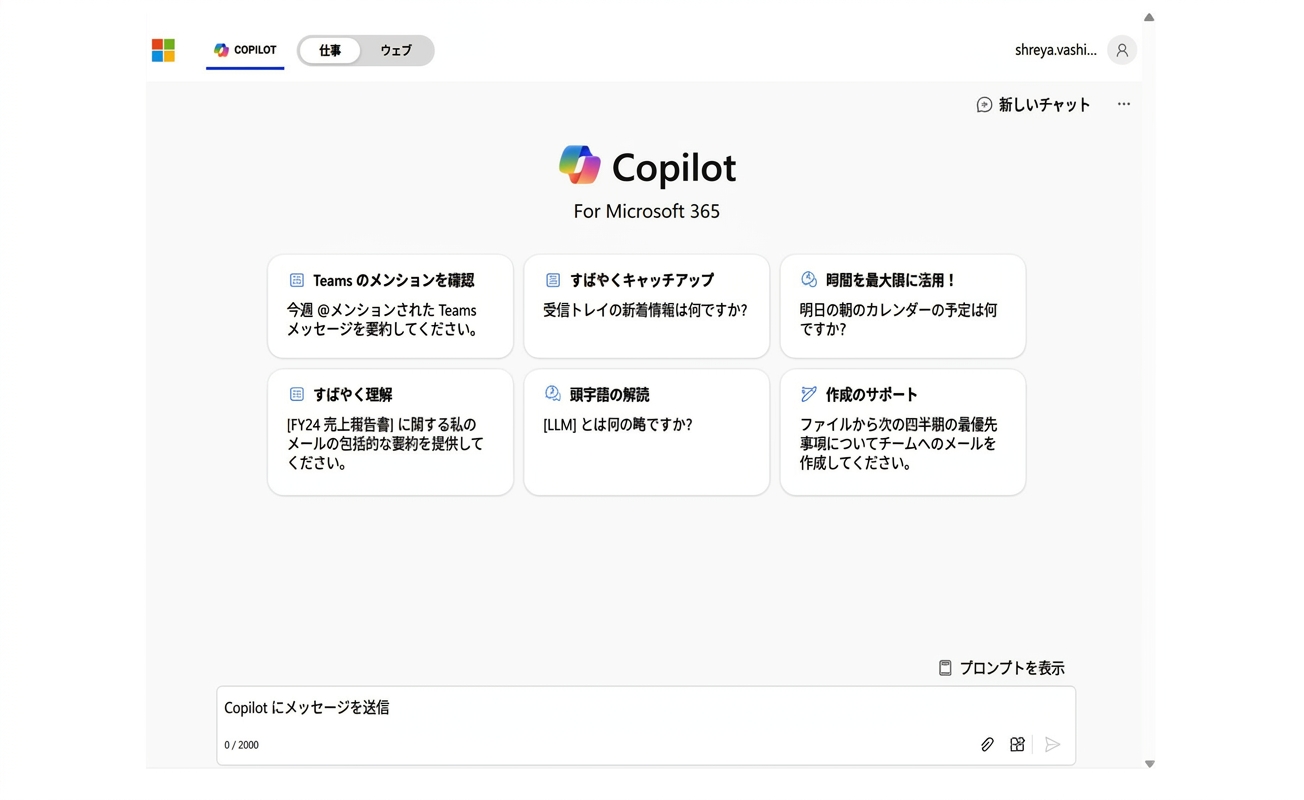Click the 時間を最大限に活用! card title
1304x800 pixels.
click(891, 280)
